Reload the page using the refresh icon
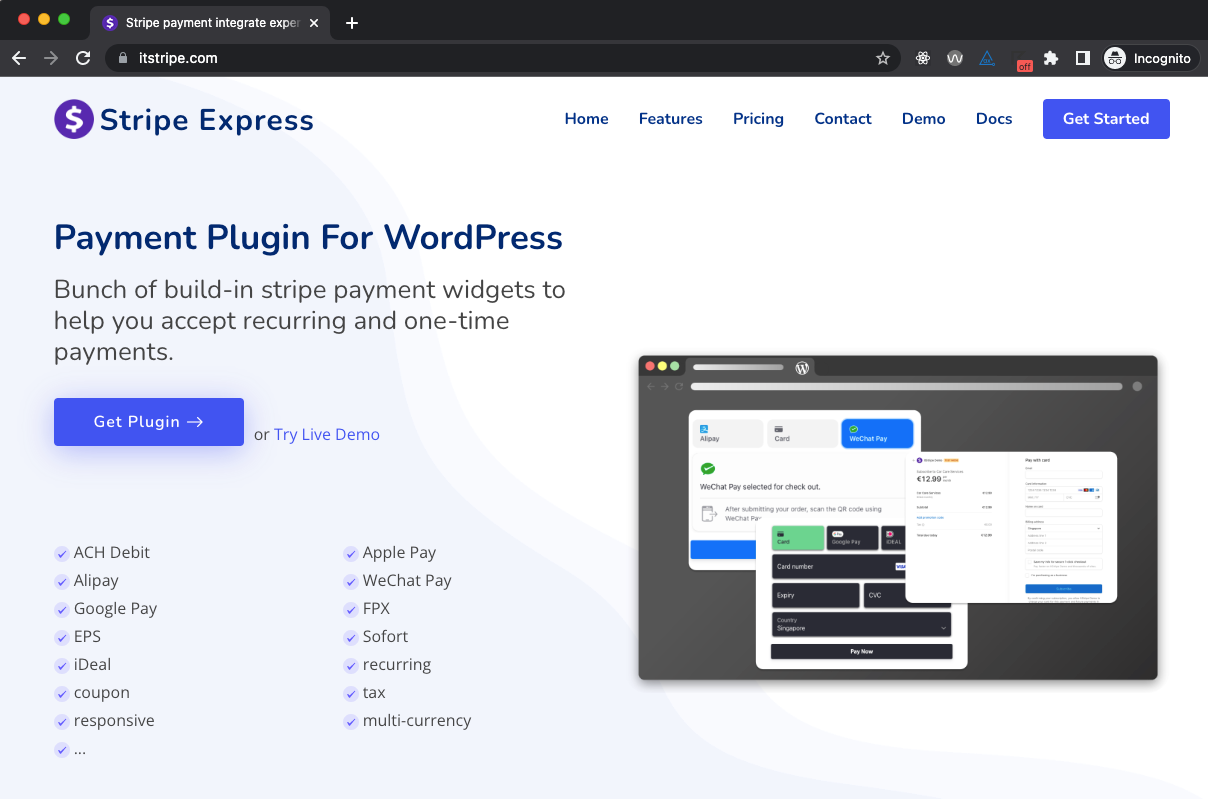The height and width of the screenshot is (799, 1208). point(83,58)
